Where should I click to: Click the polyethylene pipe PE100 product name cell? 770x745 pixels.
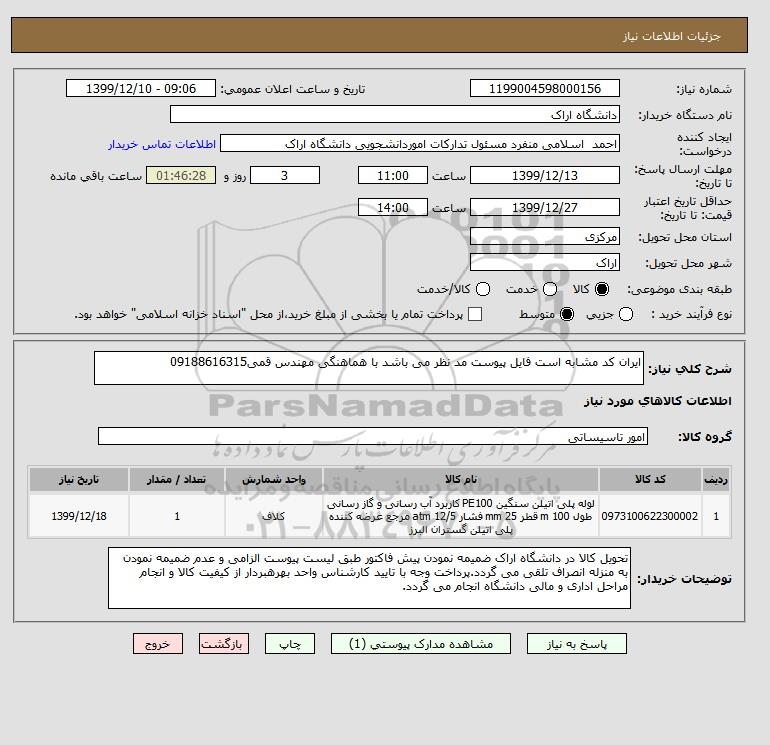click(461, 516)
